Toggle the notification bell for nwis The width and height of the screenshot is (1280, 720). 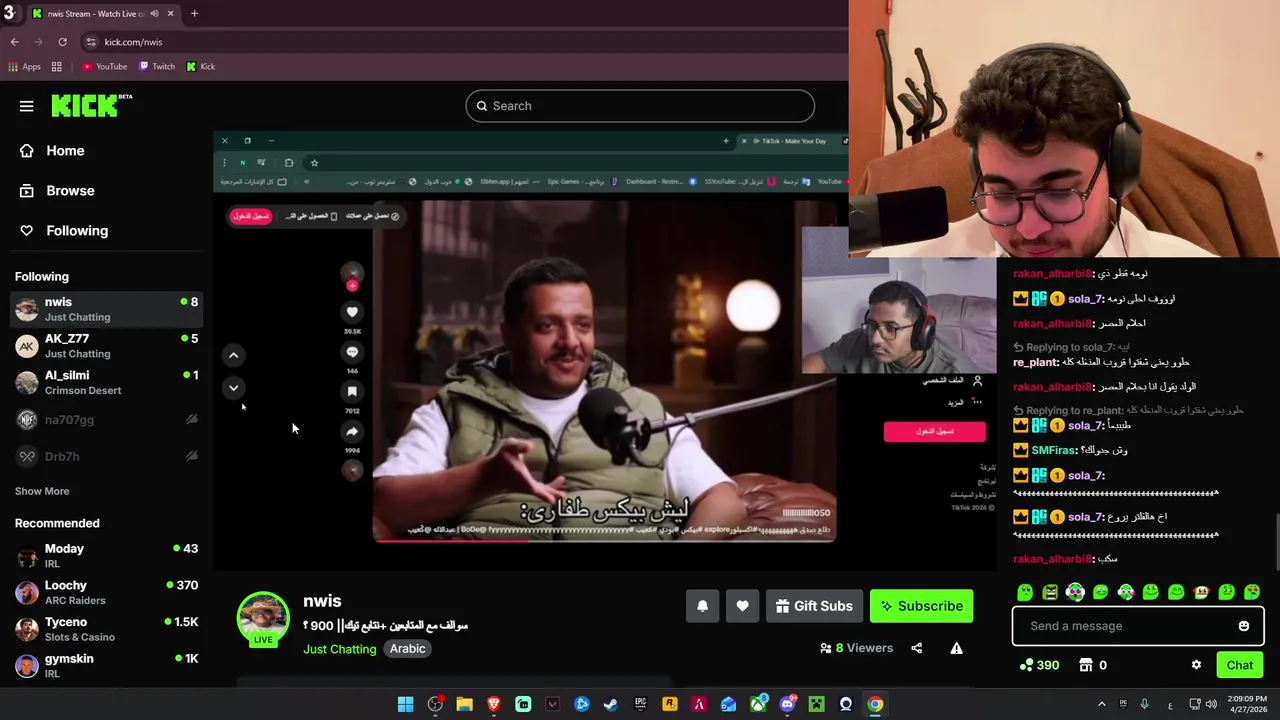click(x=702, y=606)
